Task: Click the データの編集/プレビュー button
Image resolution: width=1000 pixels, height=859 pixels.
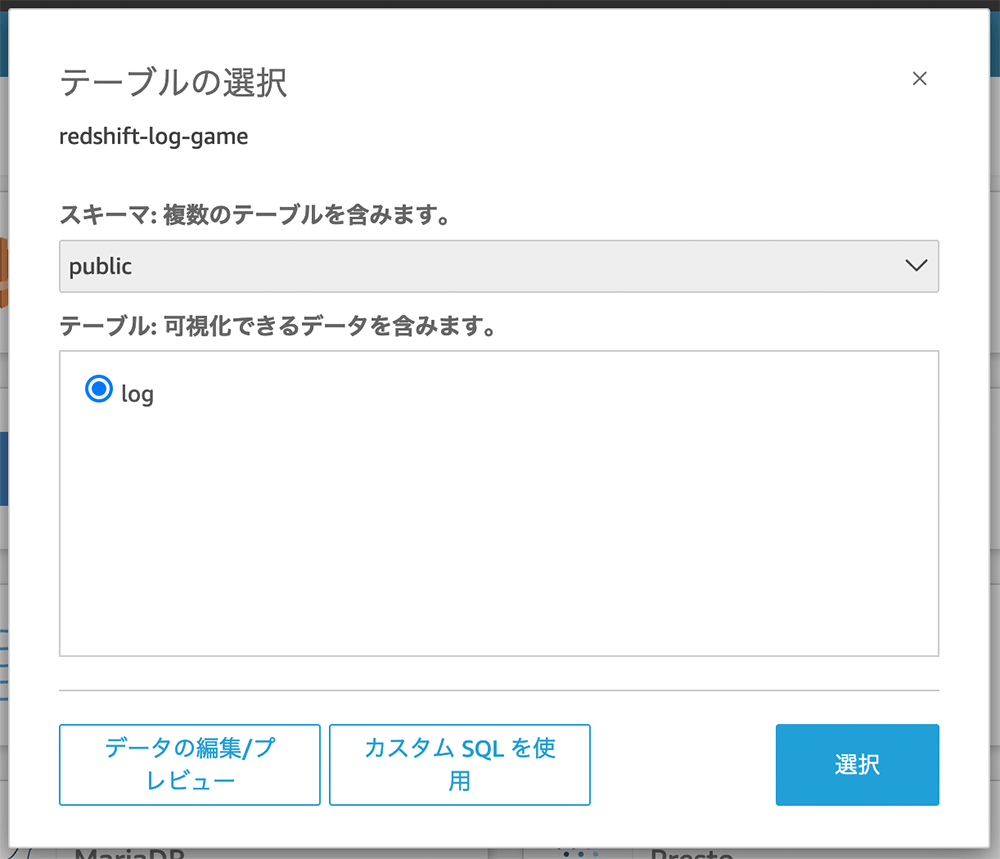Action: pyautogui.click(x=189, y=764)
